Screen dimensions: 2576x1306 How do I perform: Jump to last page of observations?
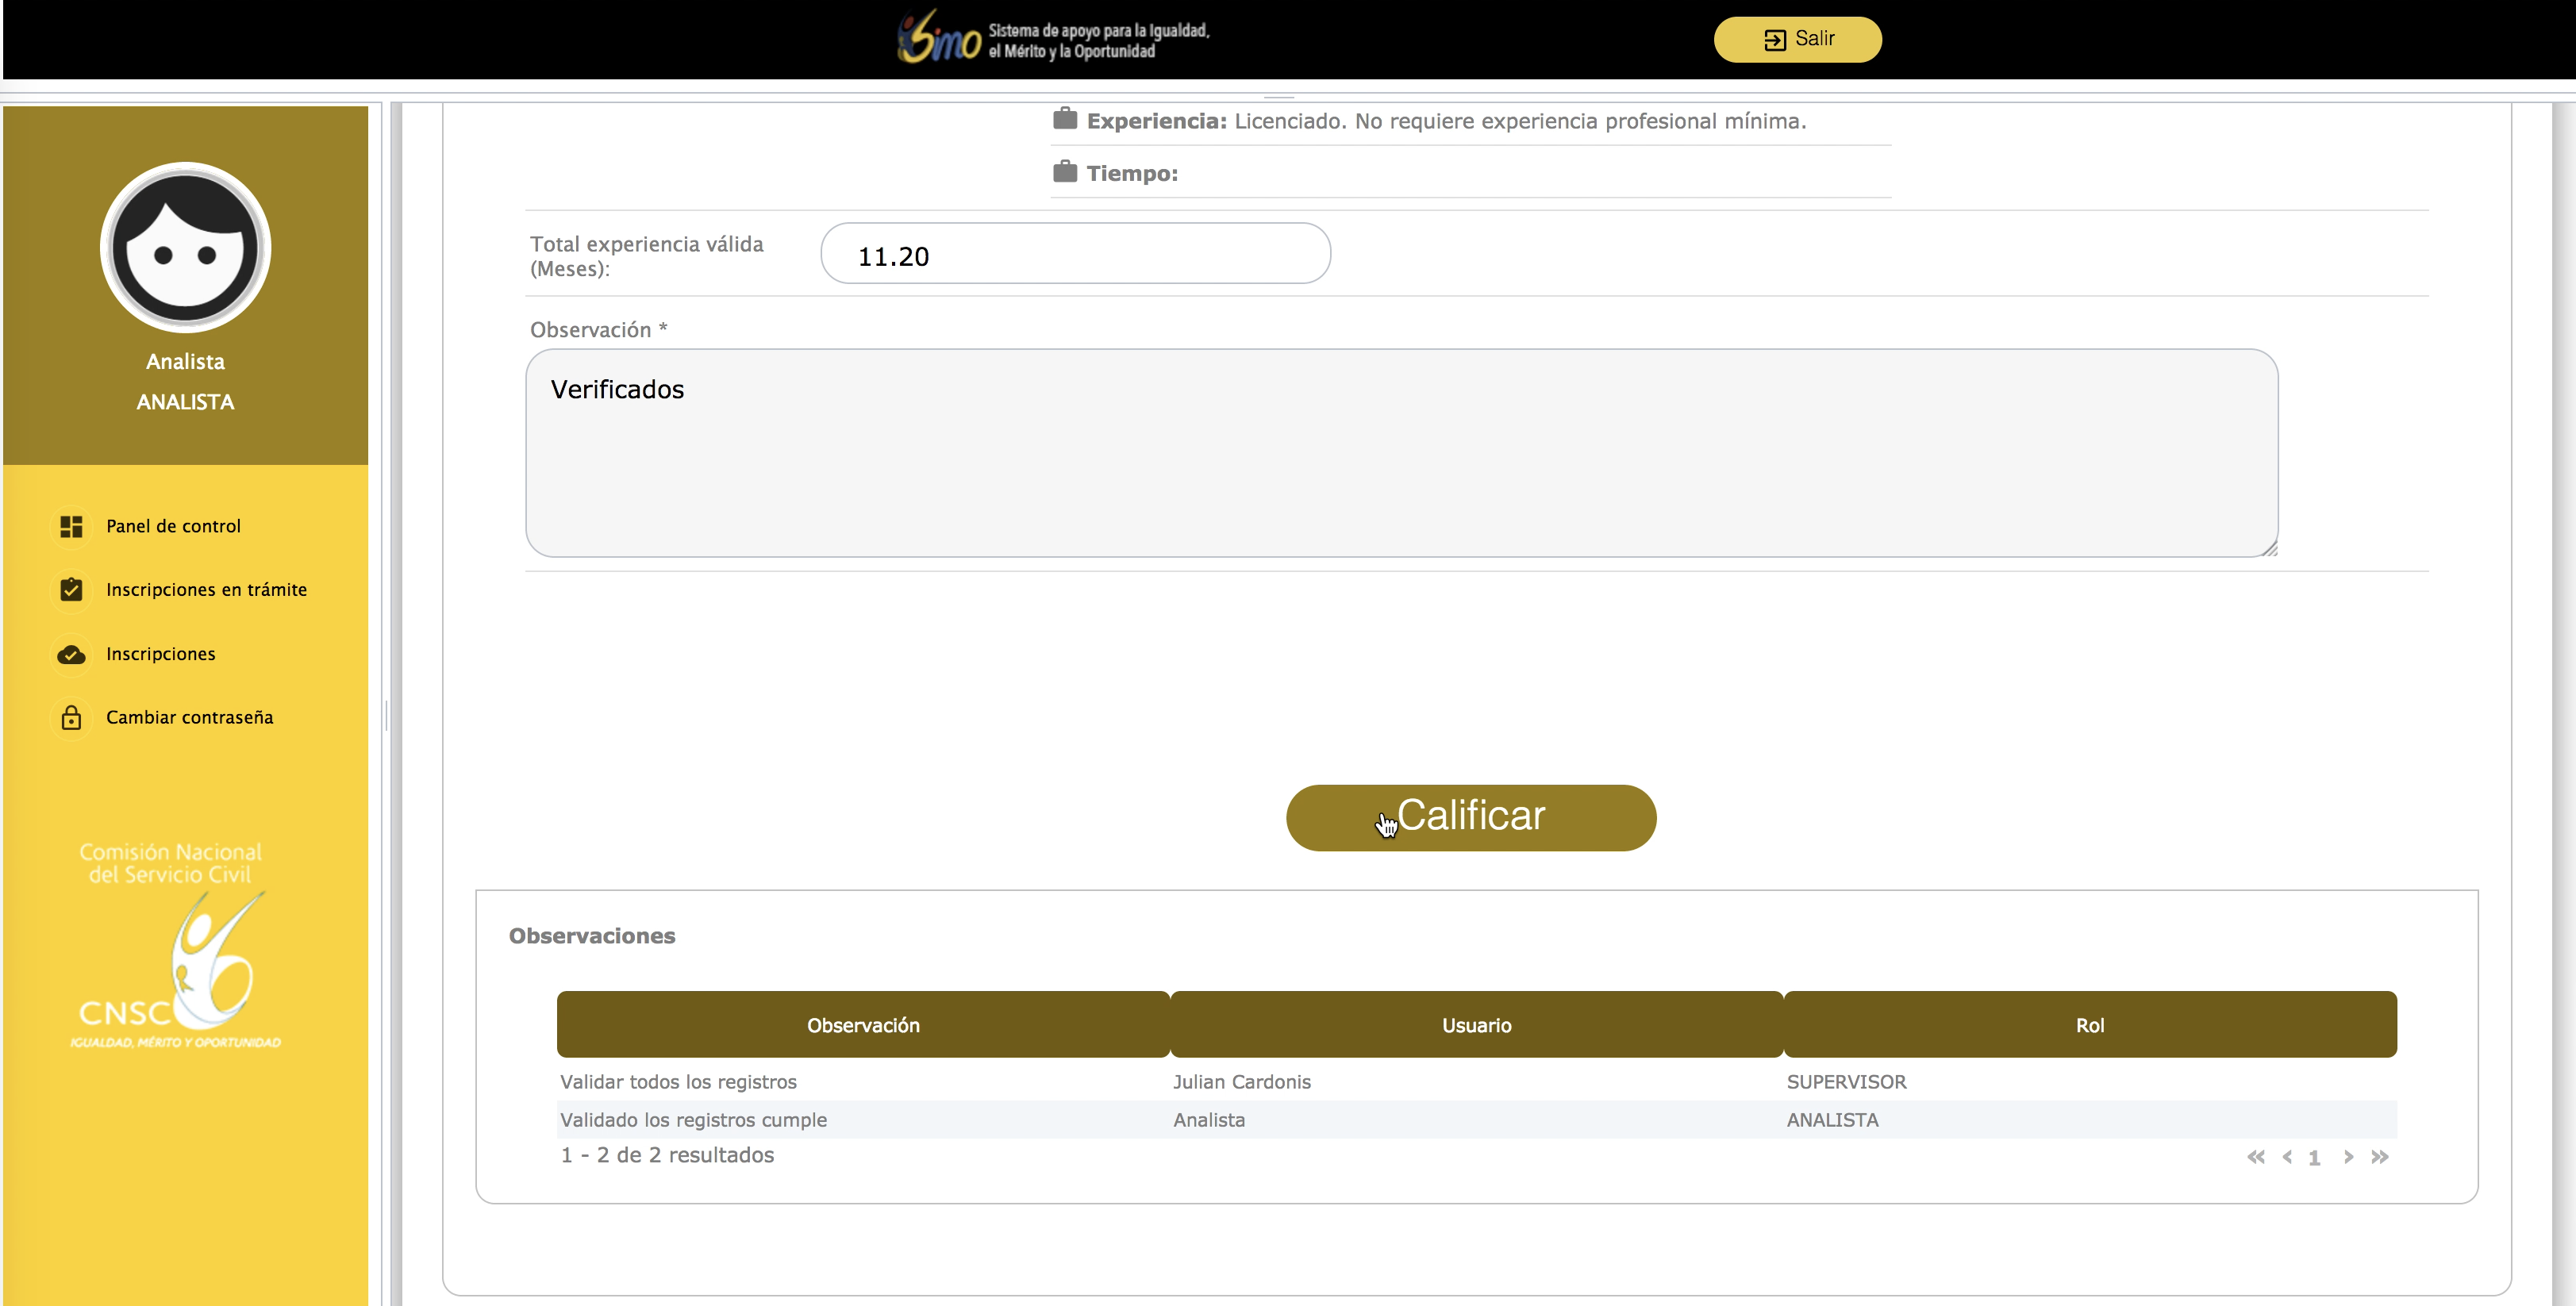(x=2380, y=1157)
